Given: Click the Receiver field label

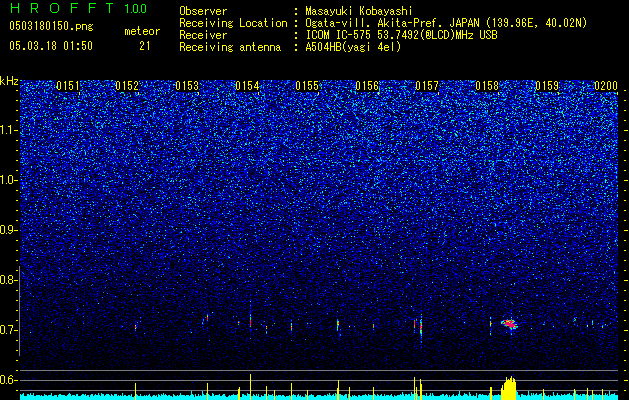Looking at the screenshot, I should (x=203, y=35).
